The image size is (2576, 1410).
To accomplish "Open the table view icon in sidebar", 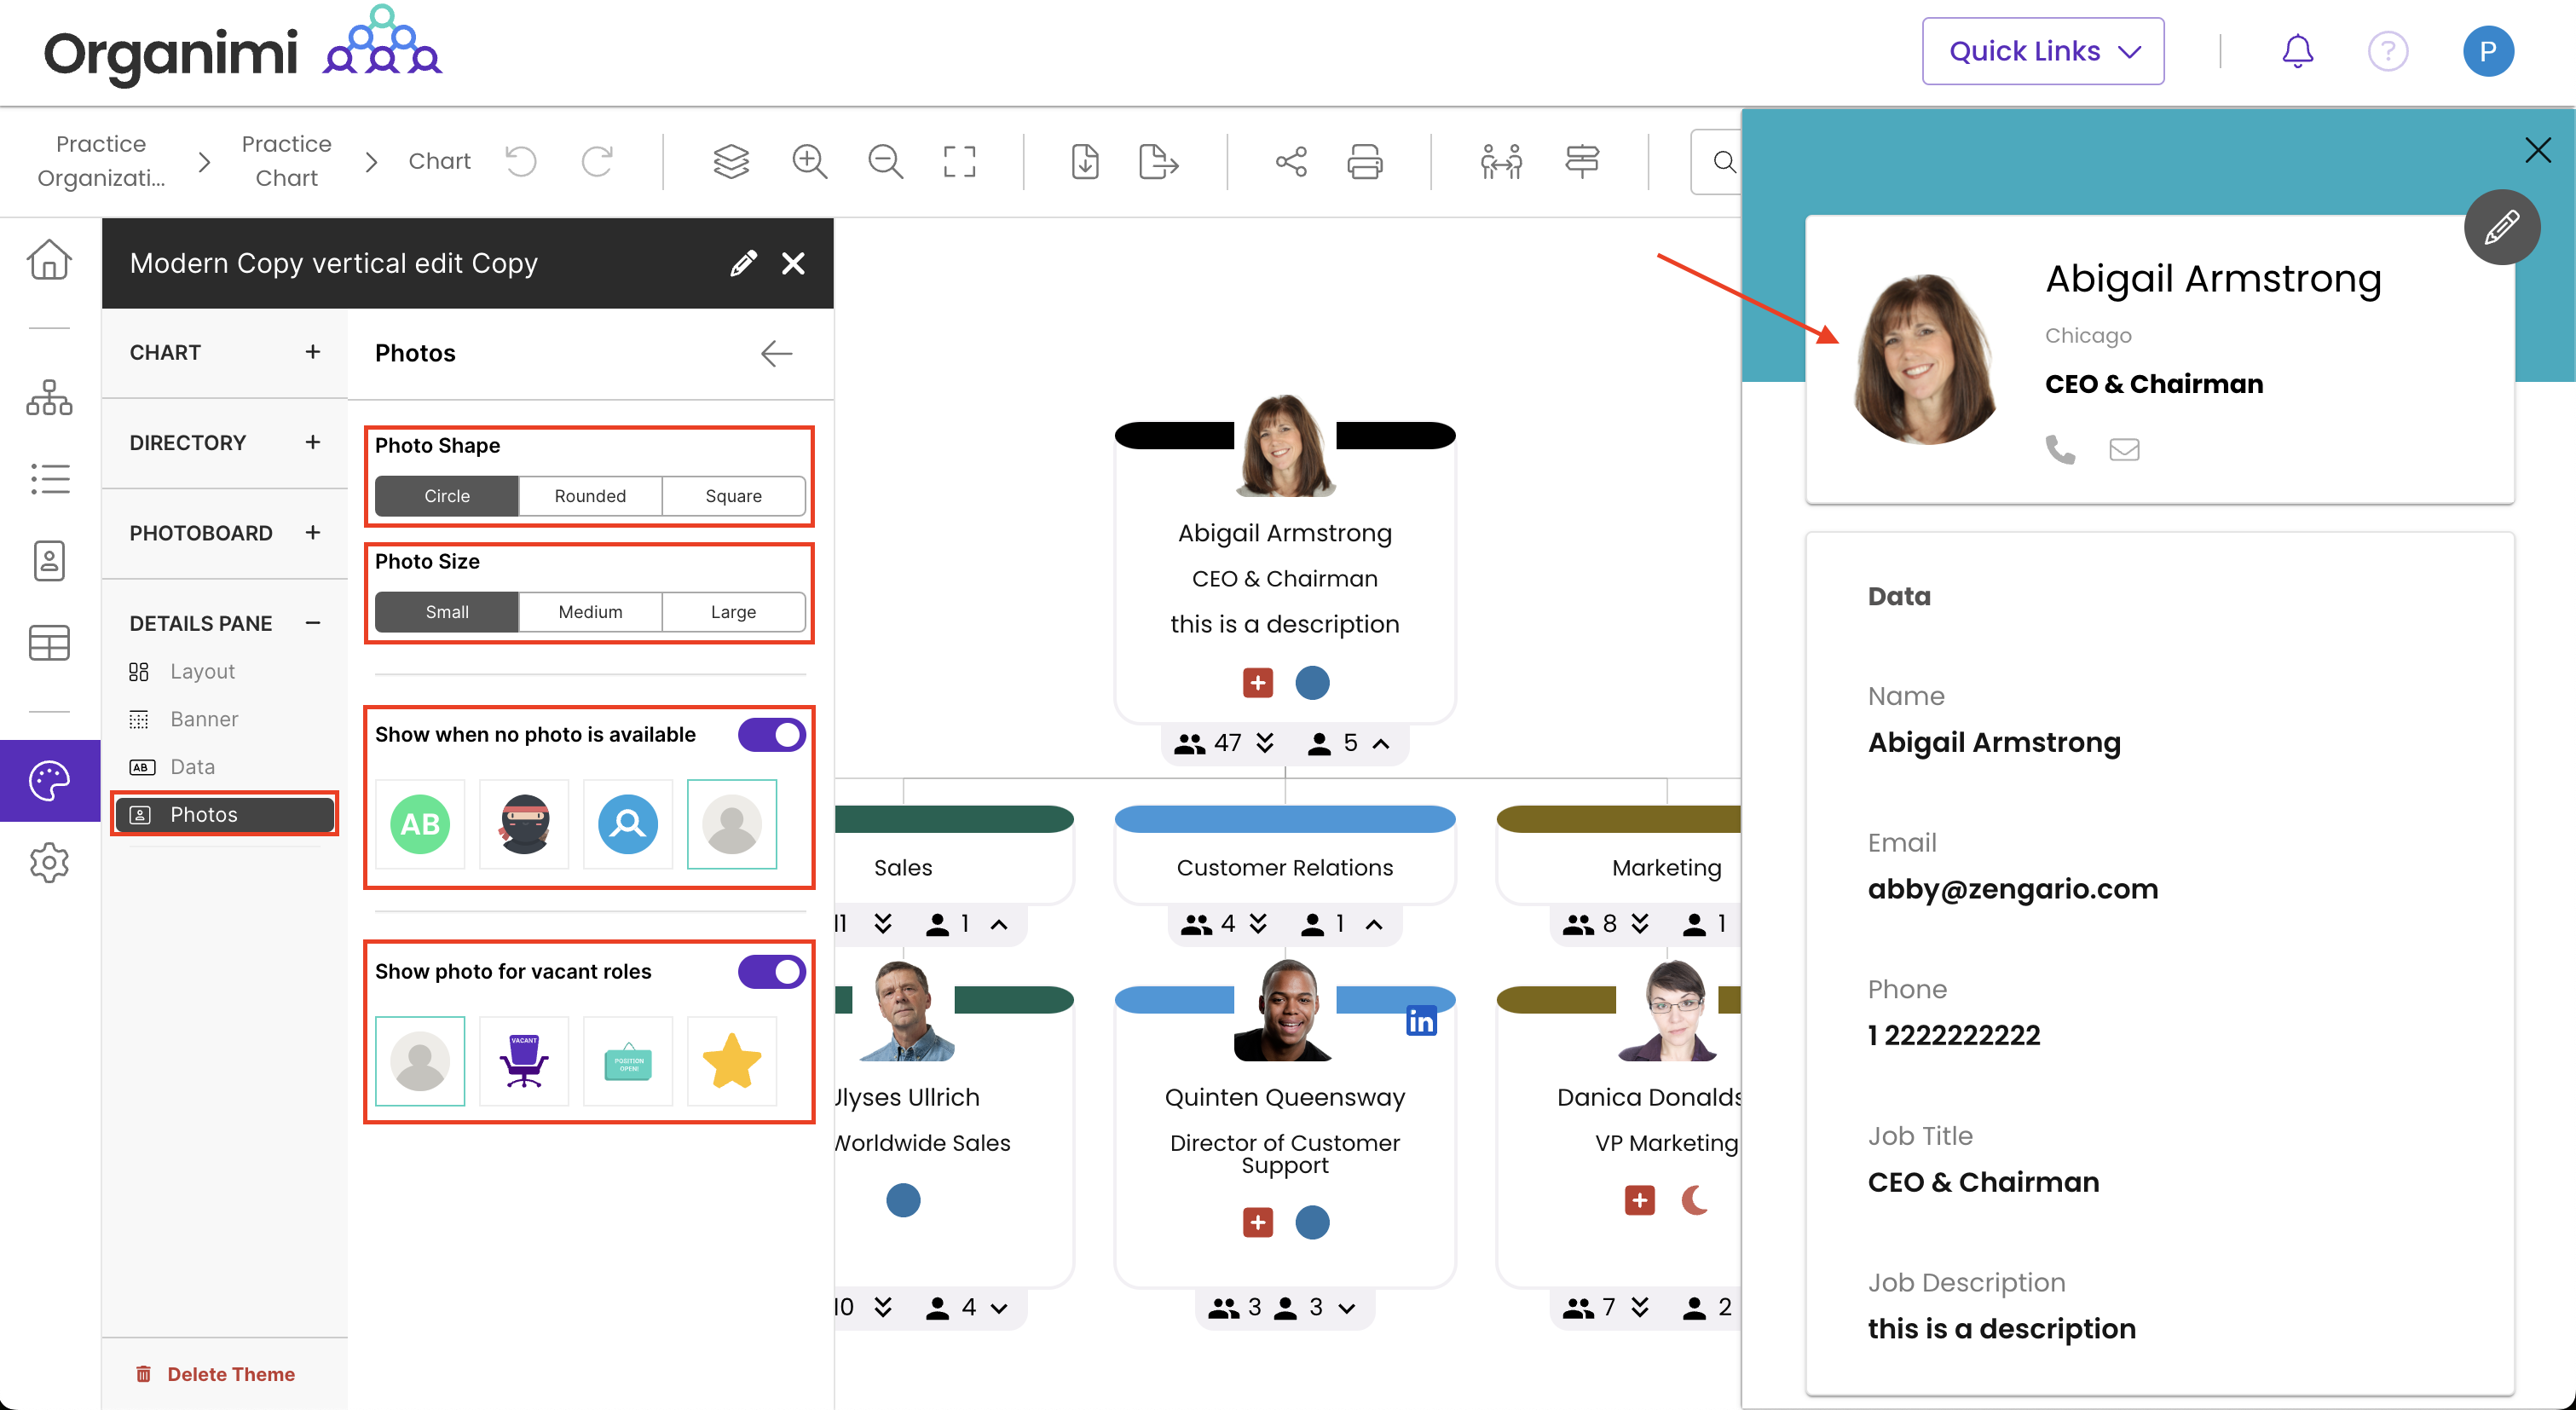I will click(x=49, y=643).
